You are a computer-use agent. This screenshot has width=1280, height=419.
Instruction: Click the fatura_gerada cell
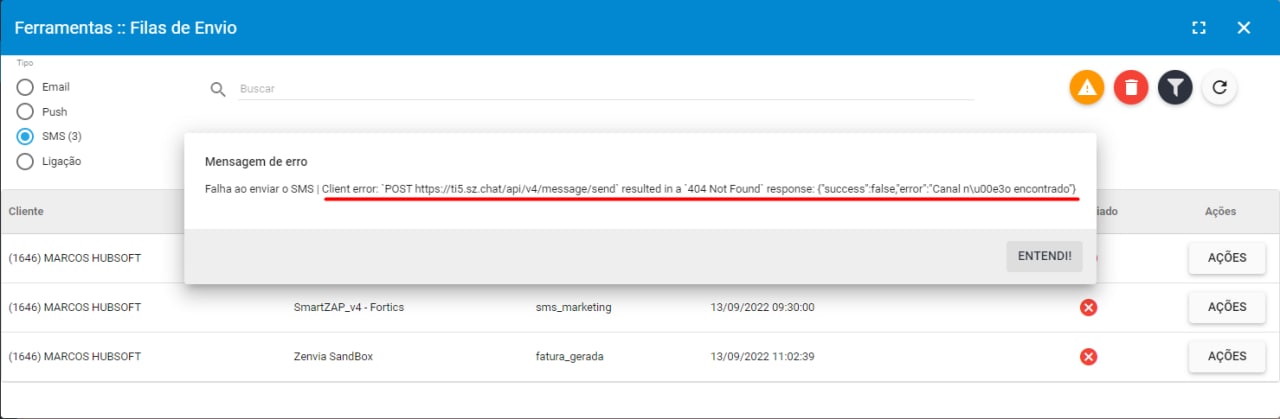click(x=569, y=356)
